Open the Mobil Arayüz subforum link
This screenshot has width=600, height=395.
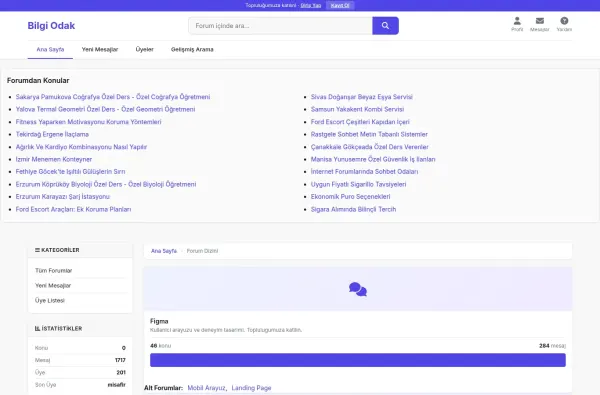(x=206, y=388)
